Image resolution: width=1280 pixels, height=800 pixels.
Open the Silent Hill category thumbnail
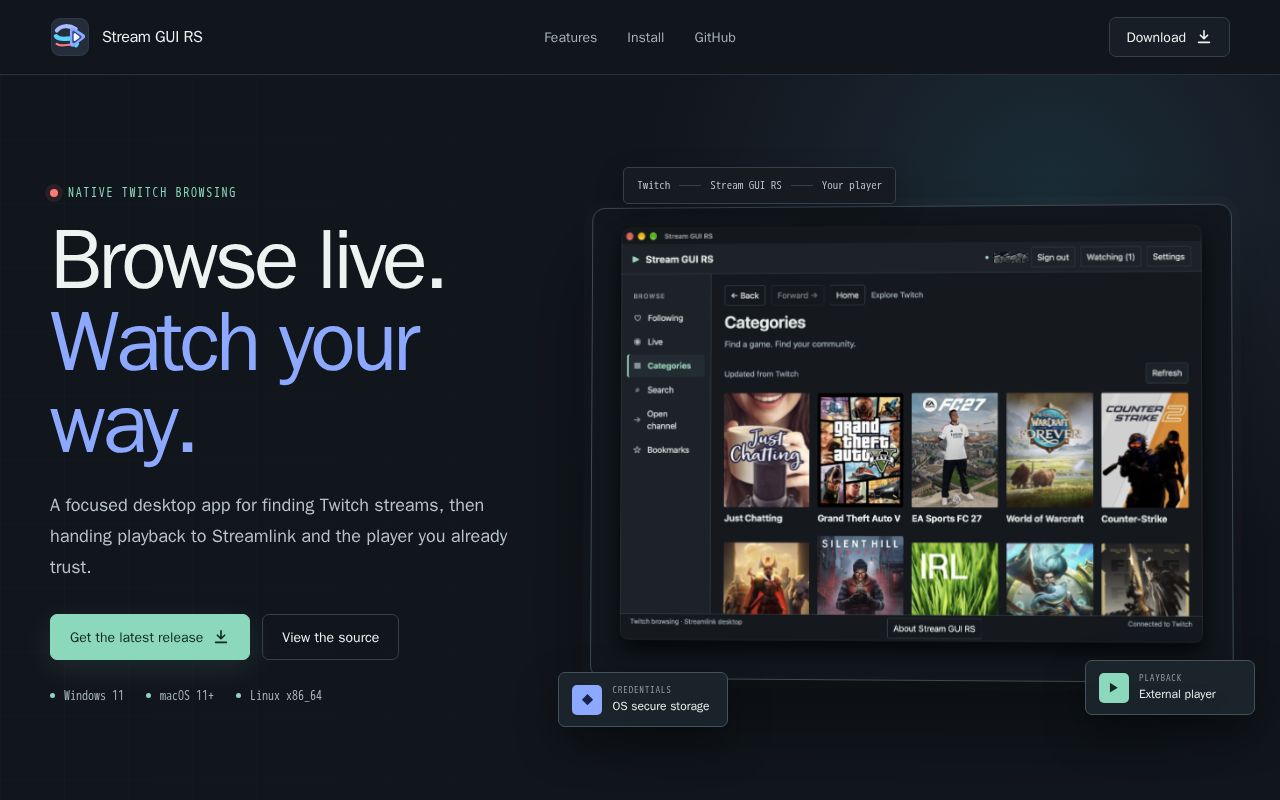click(x=860, y=576)
